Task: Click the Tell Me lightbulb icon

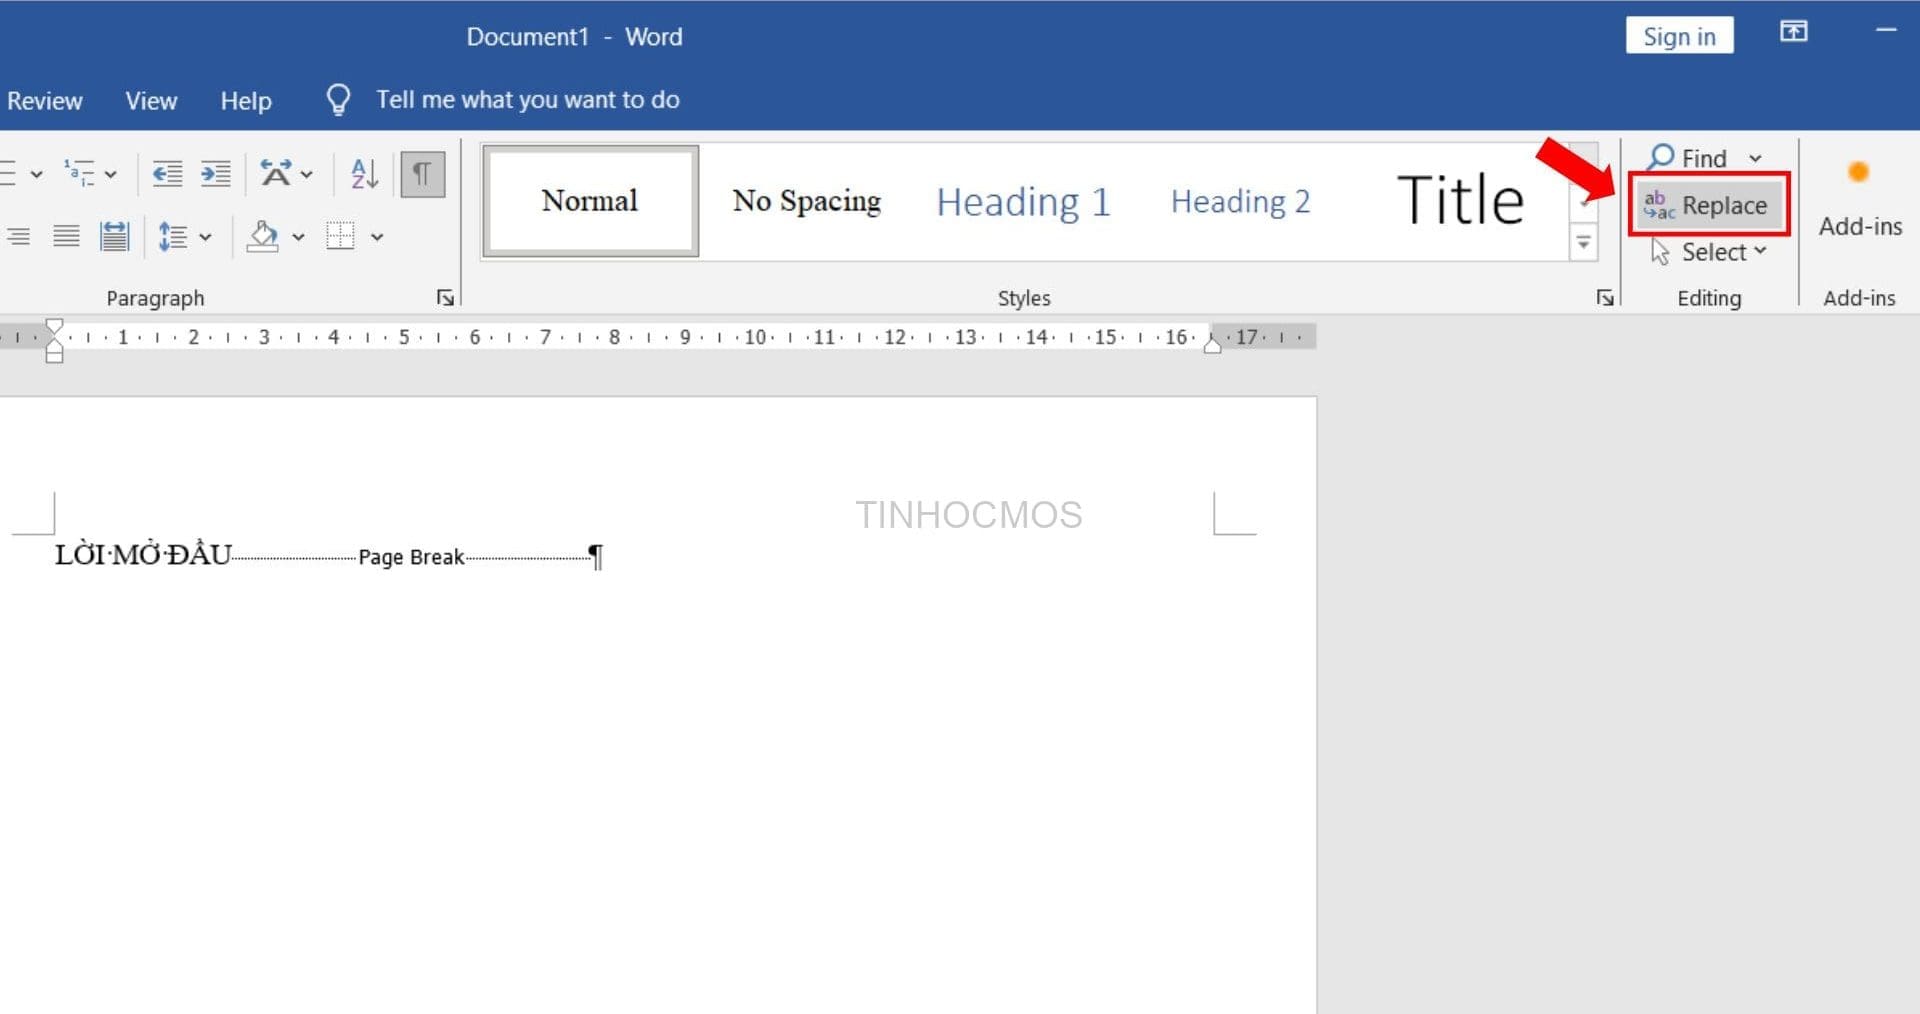Action: click(x=339, y=100)
